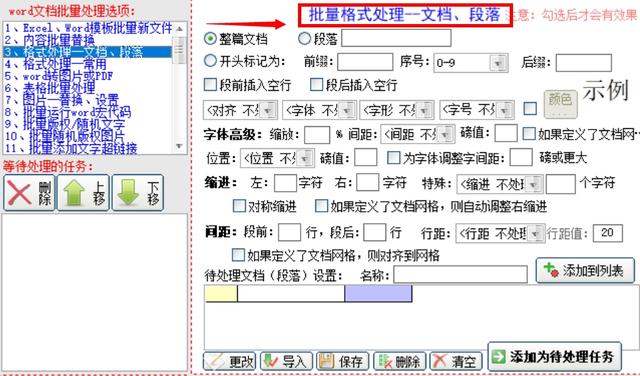The width and height of the screenshot is (640, 376).
Task: Select the 整篇文档 radio option
Action: 210,39
